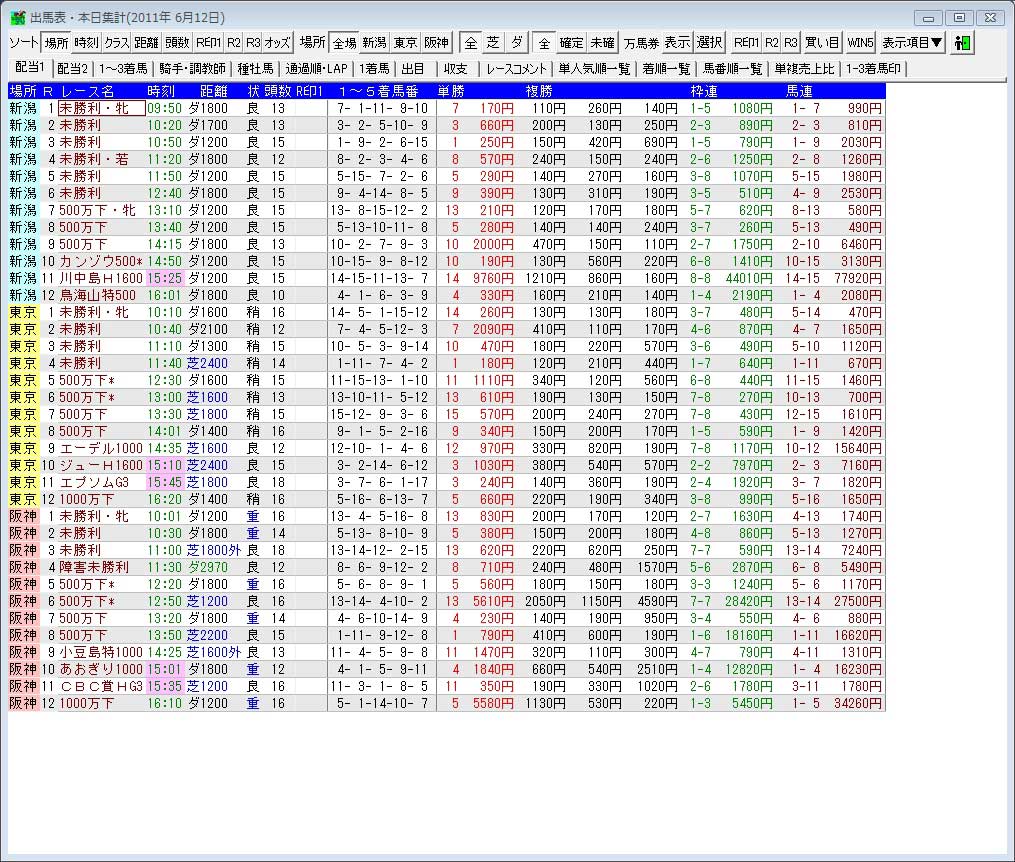
Task: Click the 単勝 column header
Action: click(x=451, y=91)
